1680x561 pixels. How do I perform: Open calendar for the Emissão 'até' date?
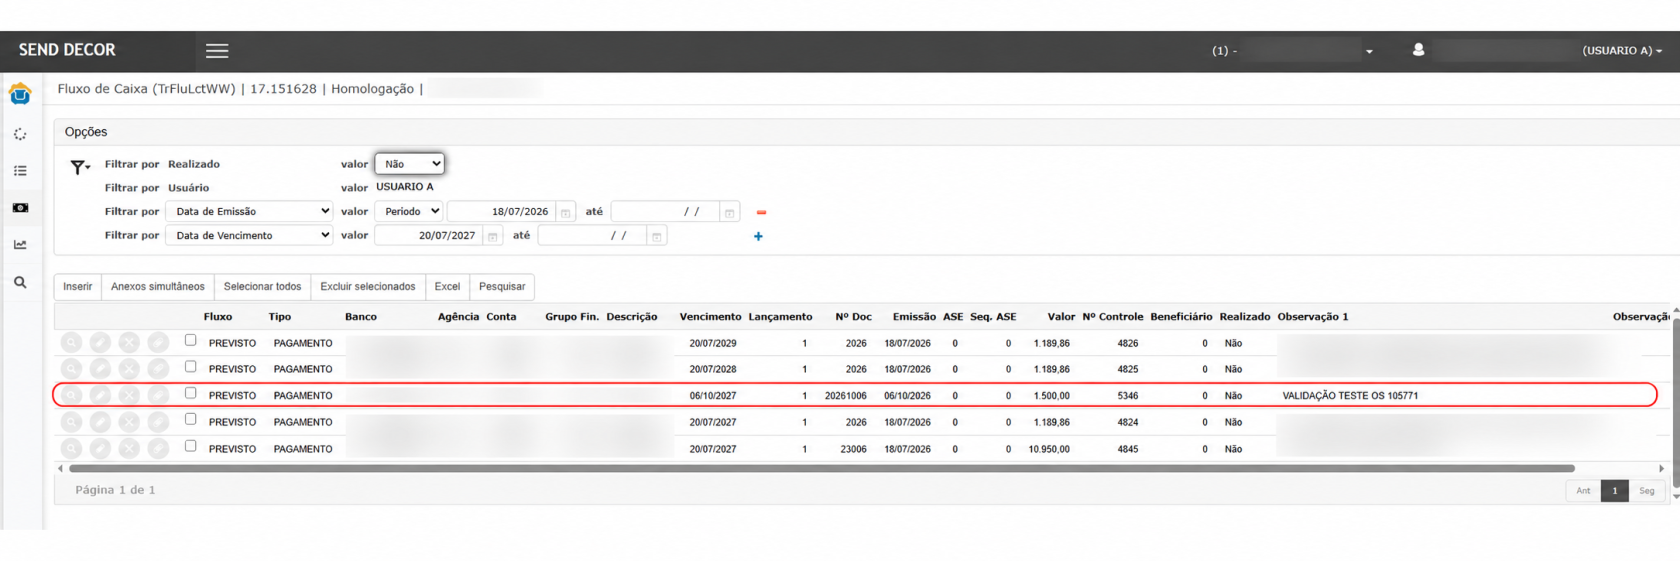click(x=729, y=212)
